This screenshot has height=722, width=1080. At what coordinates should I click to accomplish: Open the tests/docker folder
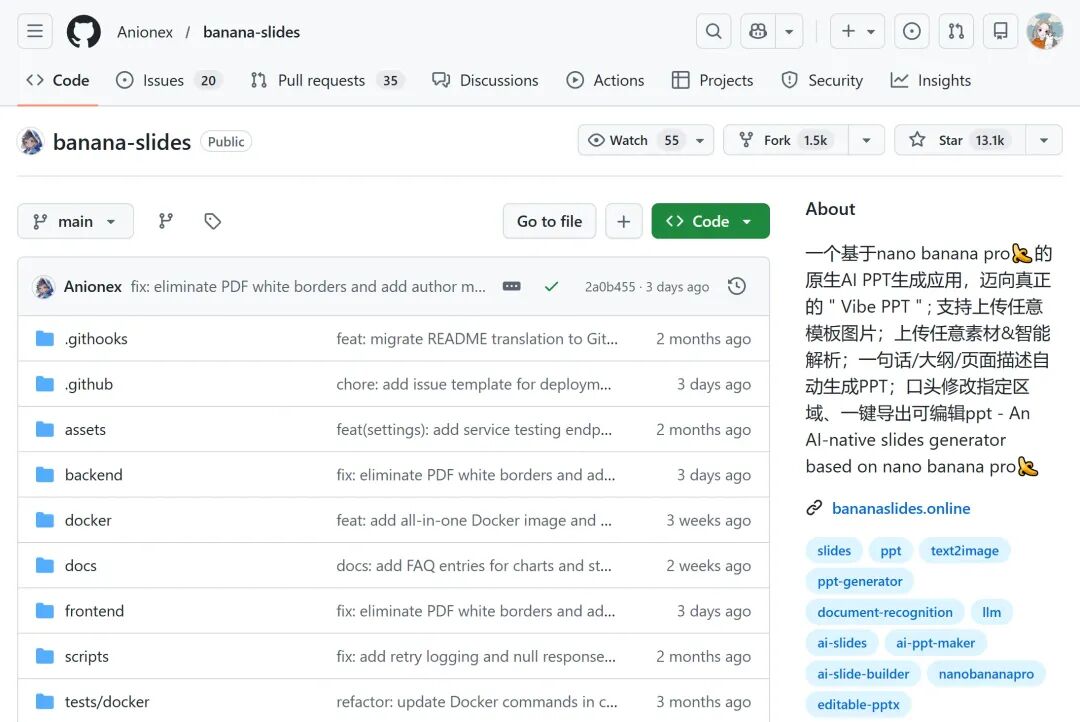[107, 702]
